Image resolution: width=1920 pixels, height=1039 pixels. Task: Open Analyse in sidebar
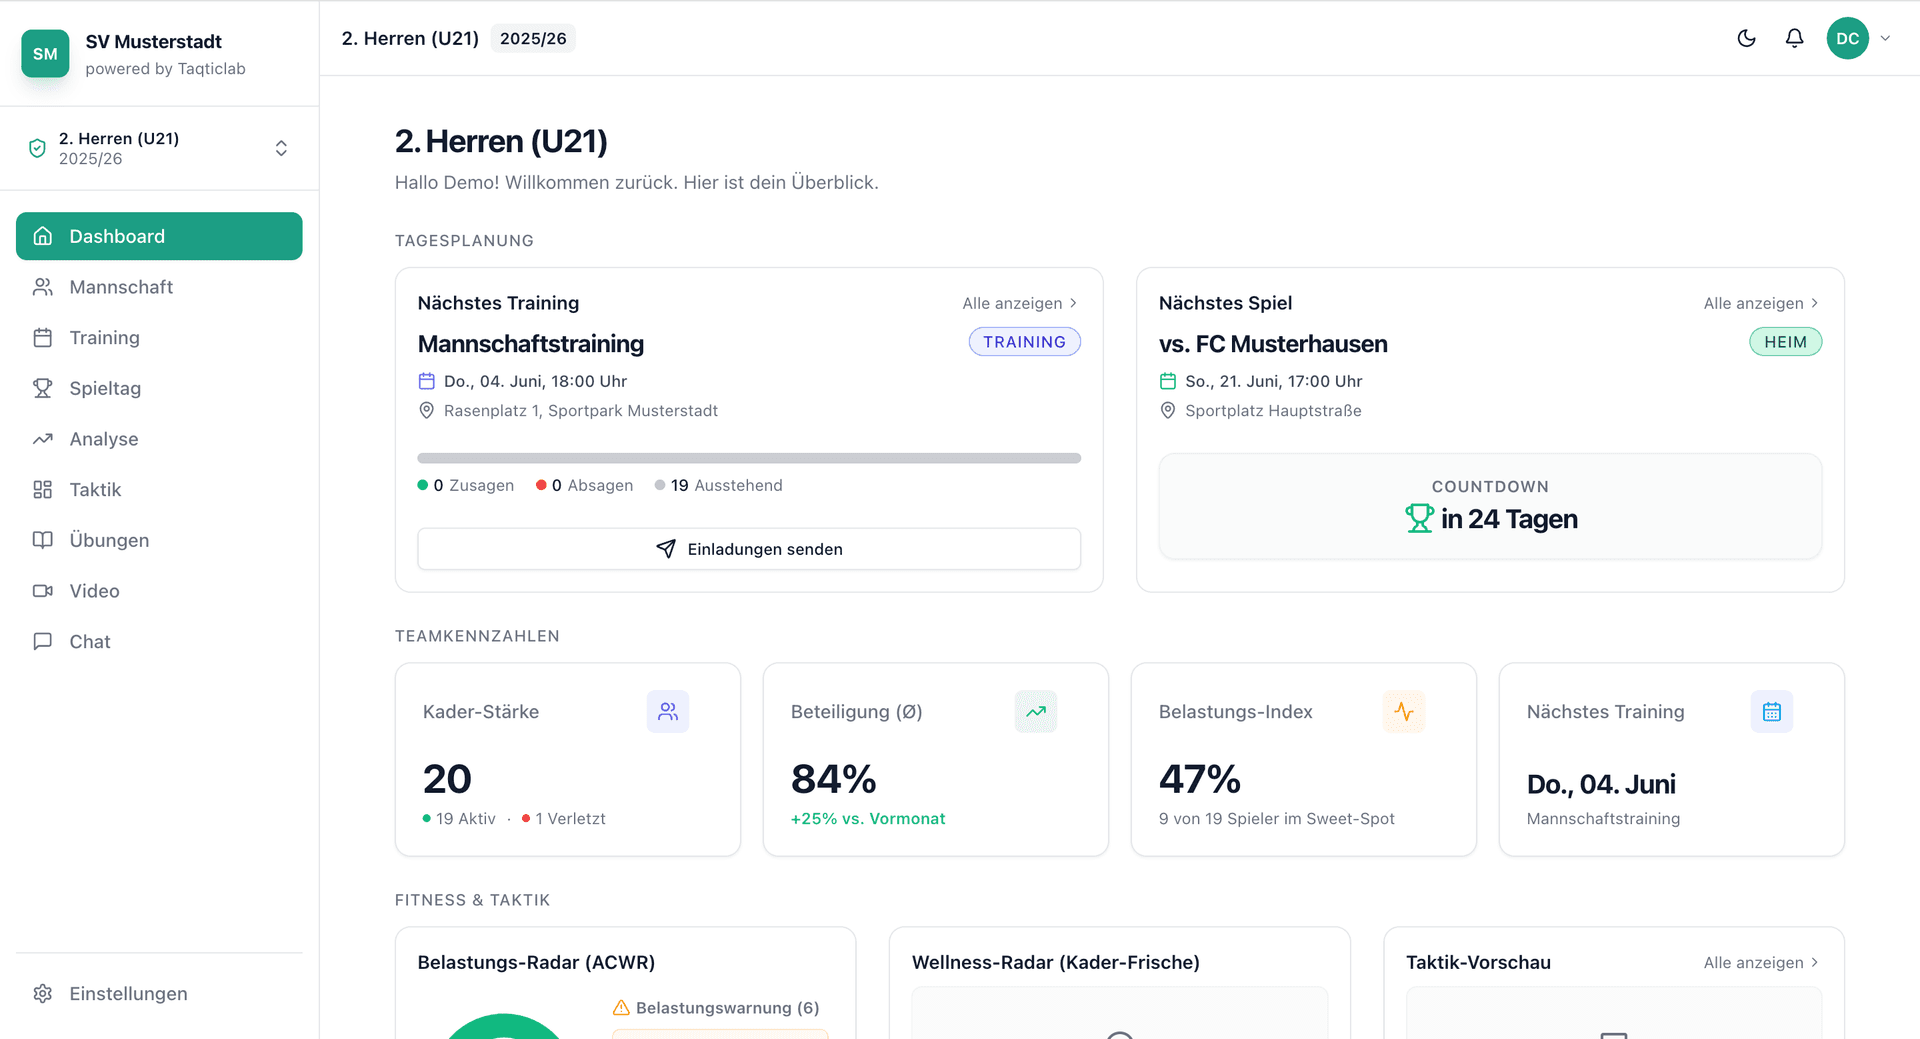coord(159,439)
